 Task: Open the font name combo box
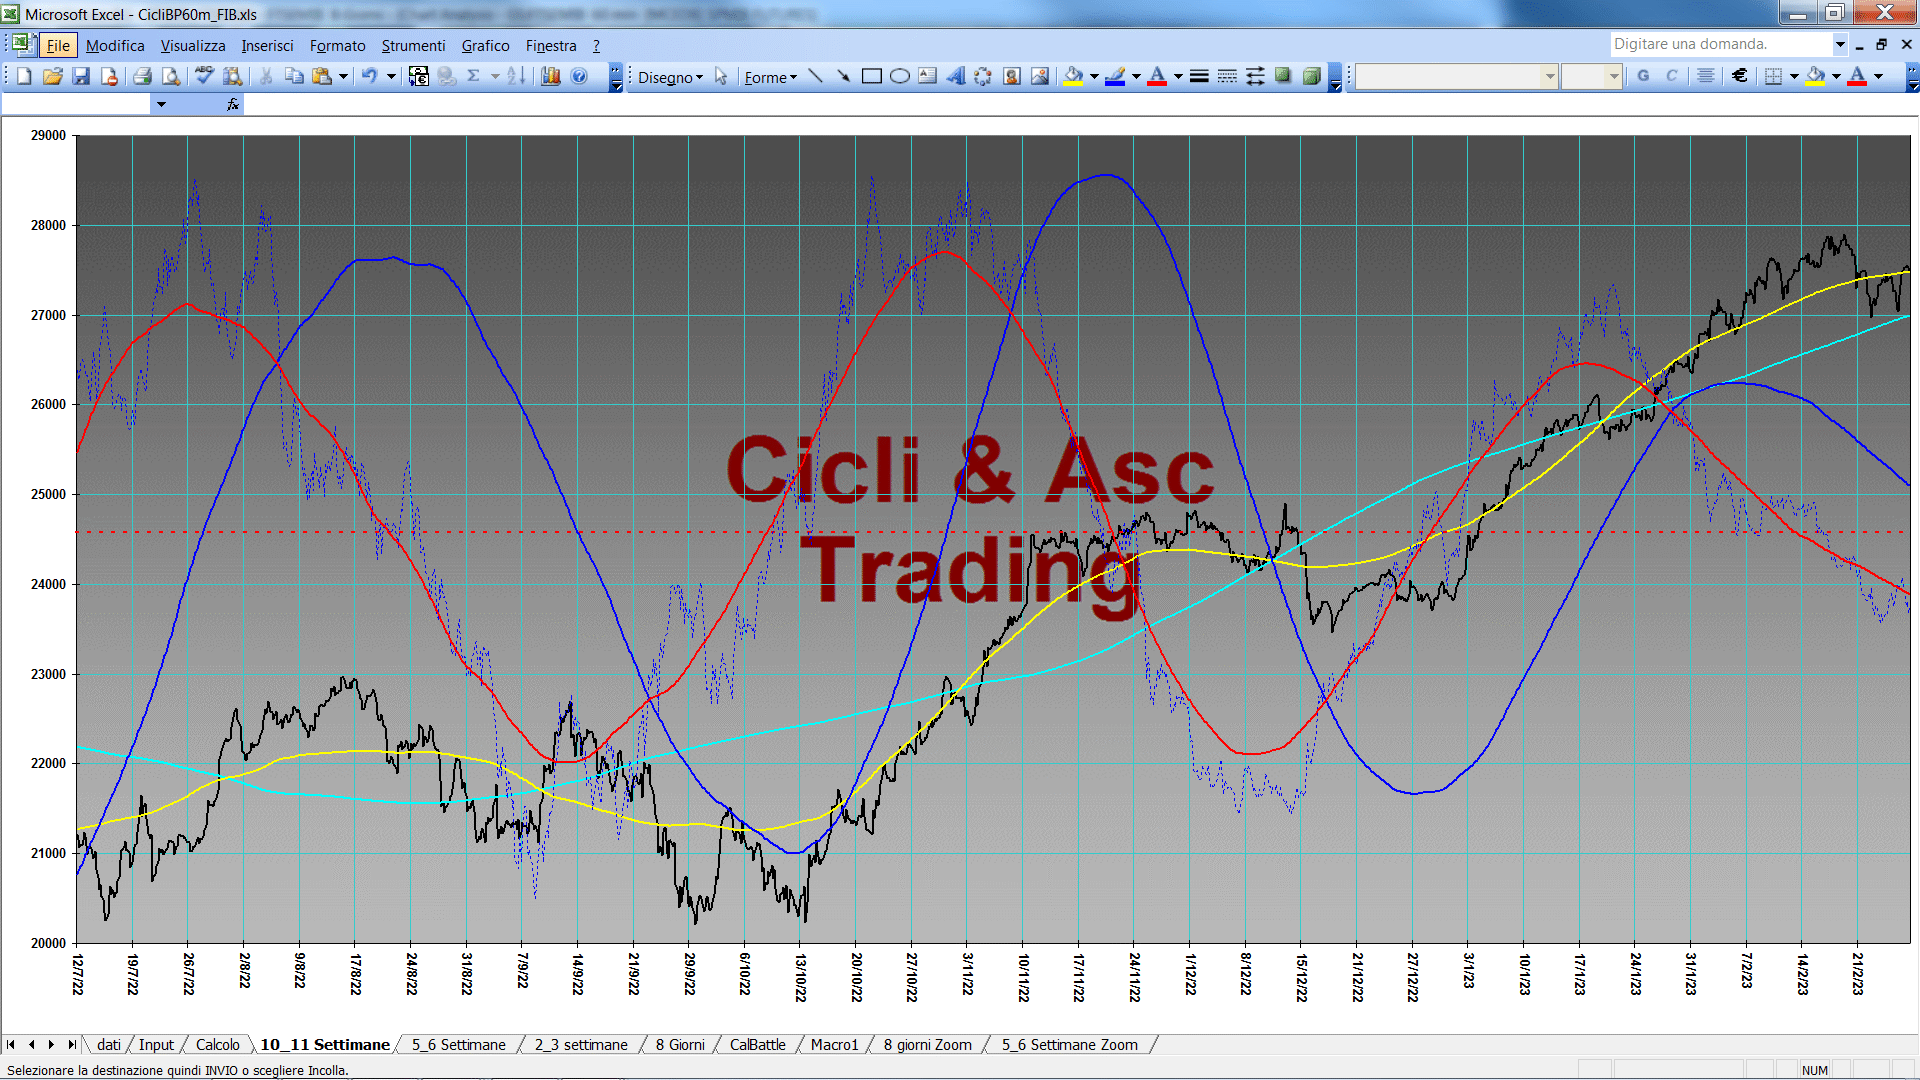pos(1457,76)
